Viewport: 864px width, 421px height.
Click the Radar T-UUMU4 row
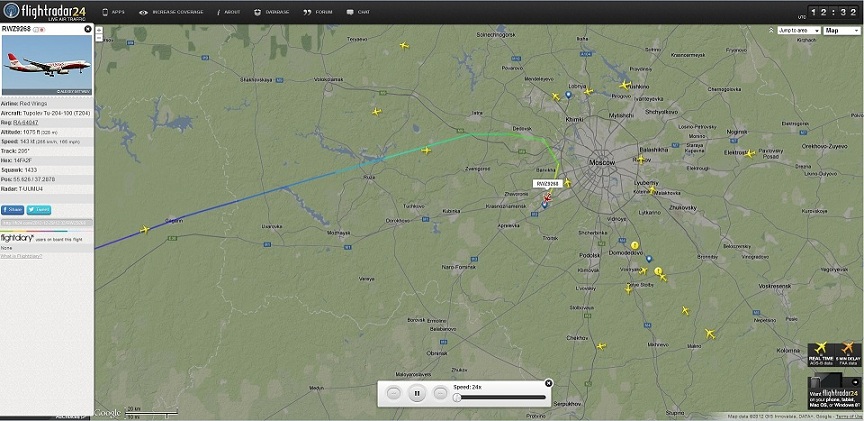(x=47, y=188)
